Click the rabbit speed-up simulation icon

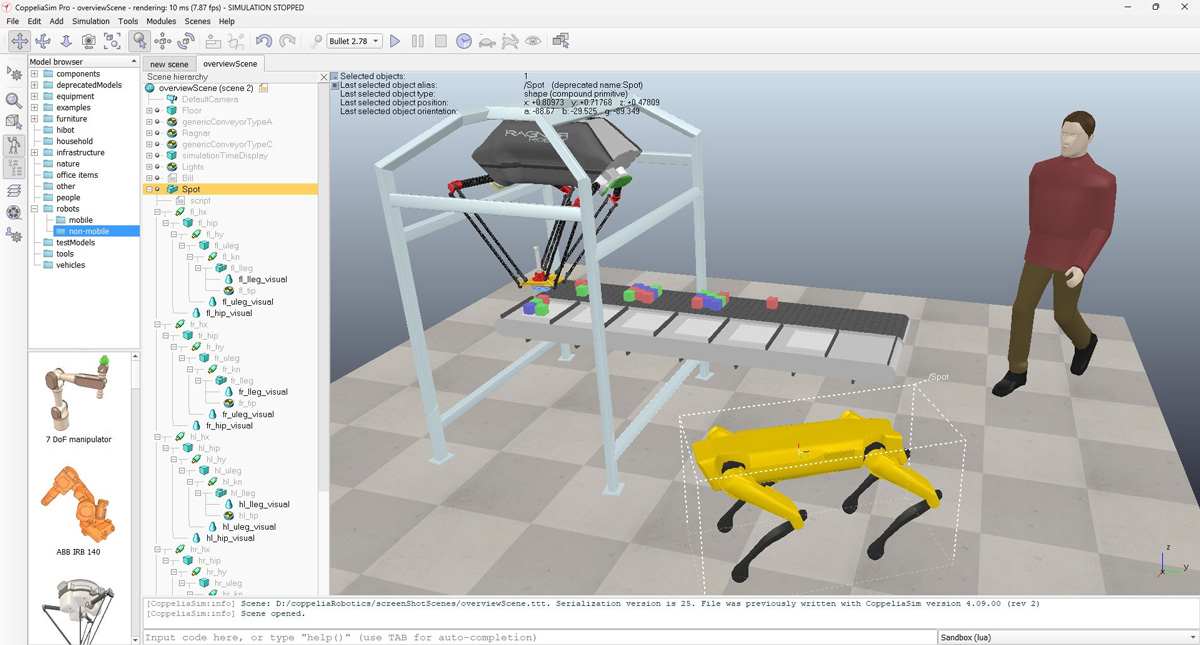pyautogui.click(x=510, y=41)
